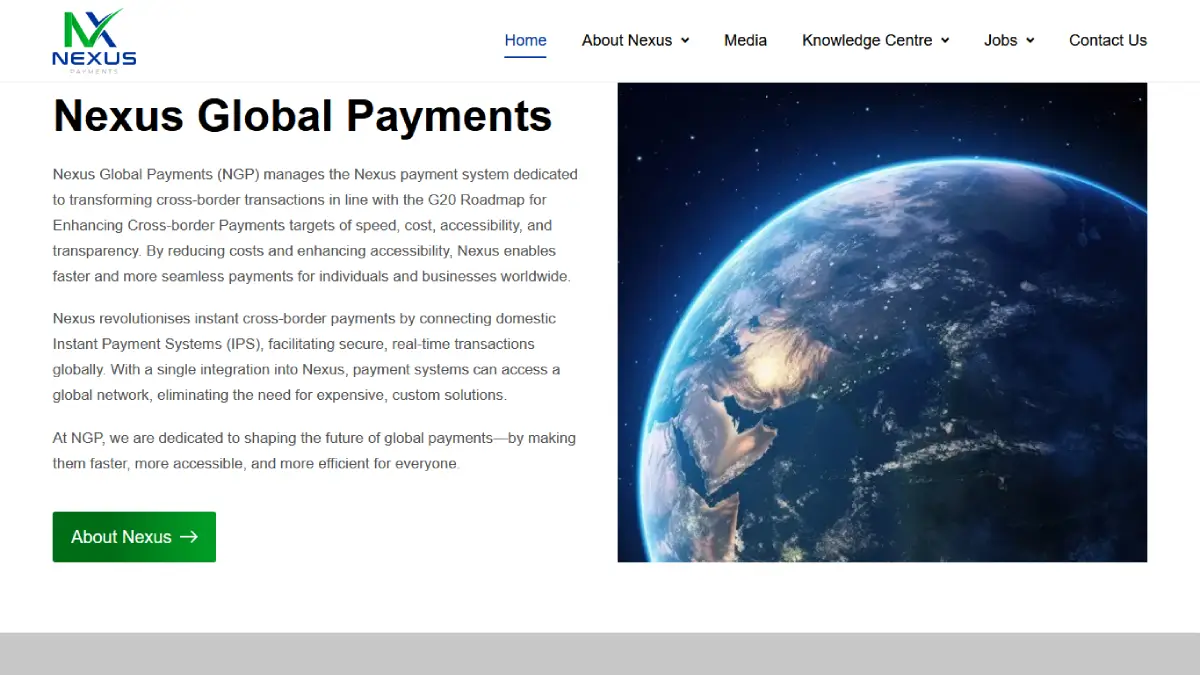Click the arrow icon in About Nexus button

pos(189,537)
